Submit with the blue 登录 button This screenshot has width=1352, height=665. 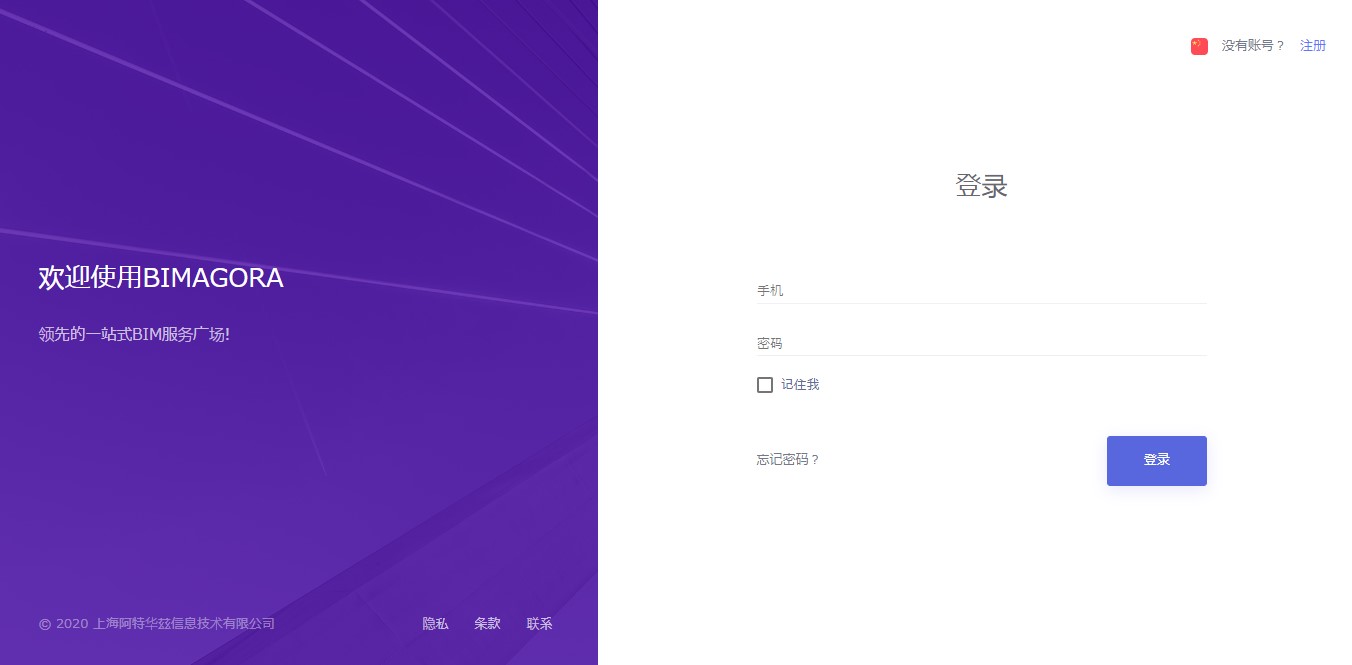coord(1157,461)
